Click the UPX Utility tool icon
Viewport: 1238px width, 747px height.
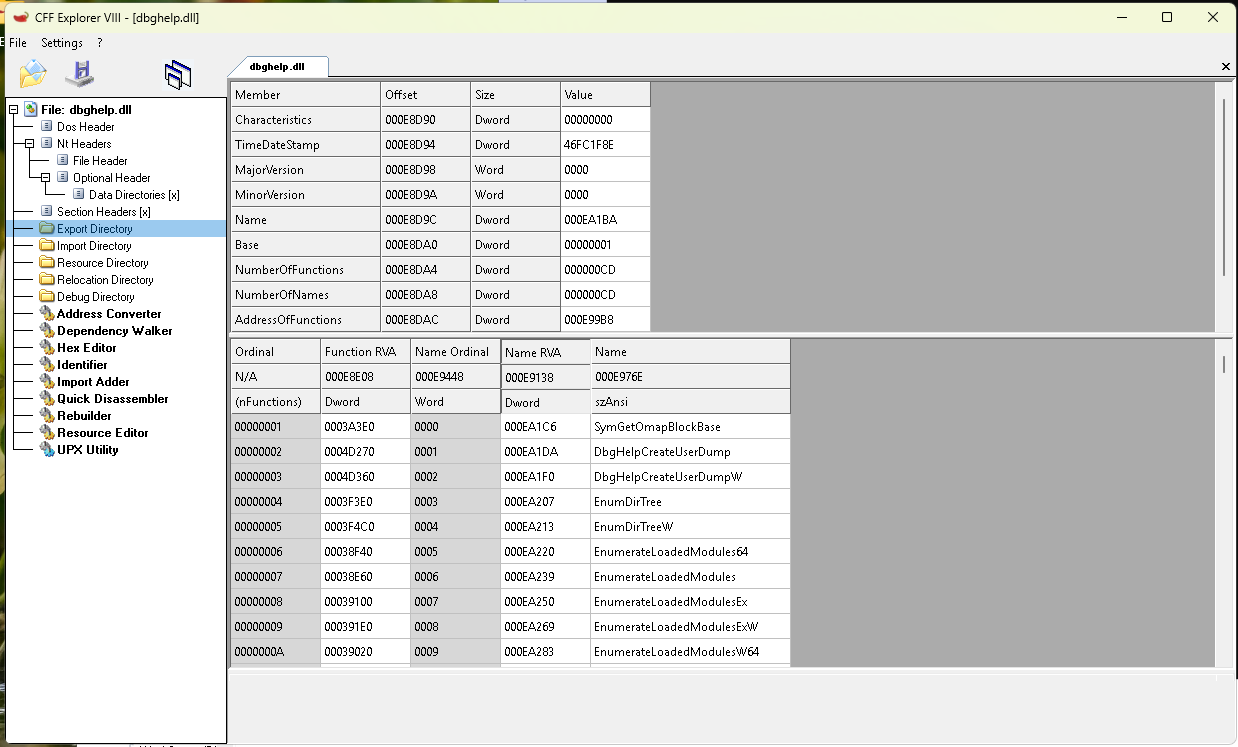[x=47, y=450]
